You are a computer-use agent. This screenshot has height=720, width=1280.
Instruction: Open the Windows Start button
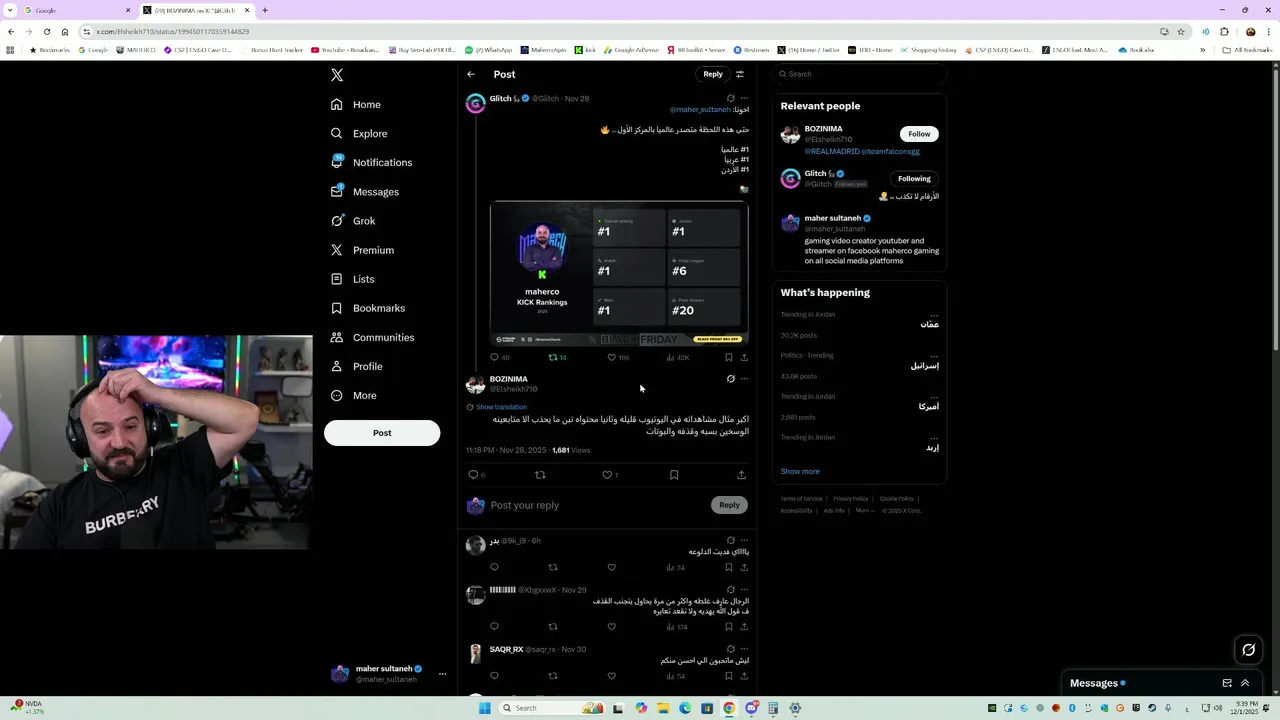pyautogui.click(x=485, y=708)
